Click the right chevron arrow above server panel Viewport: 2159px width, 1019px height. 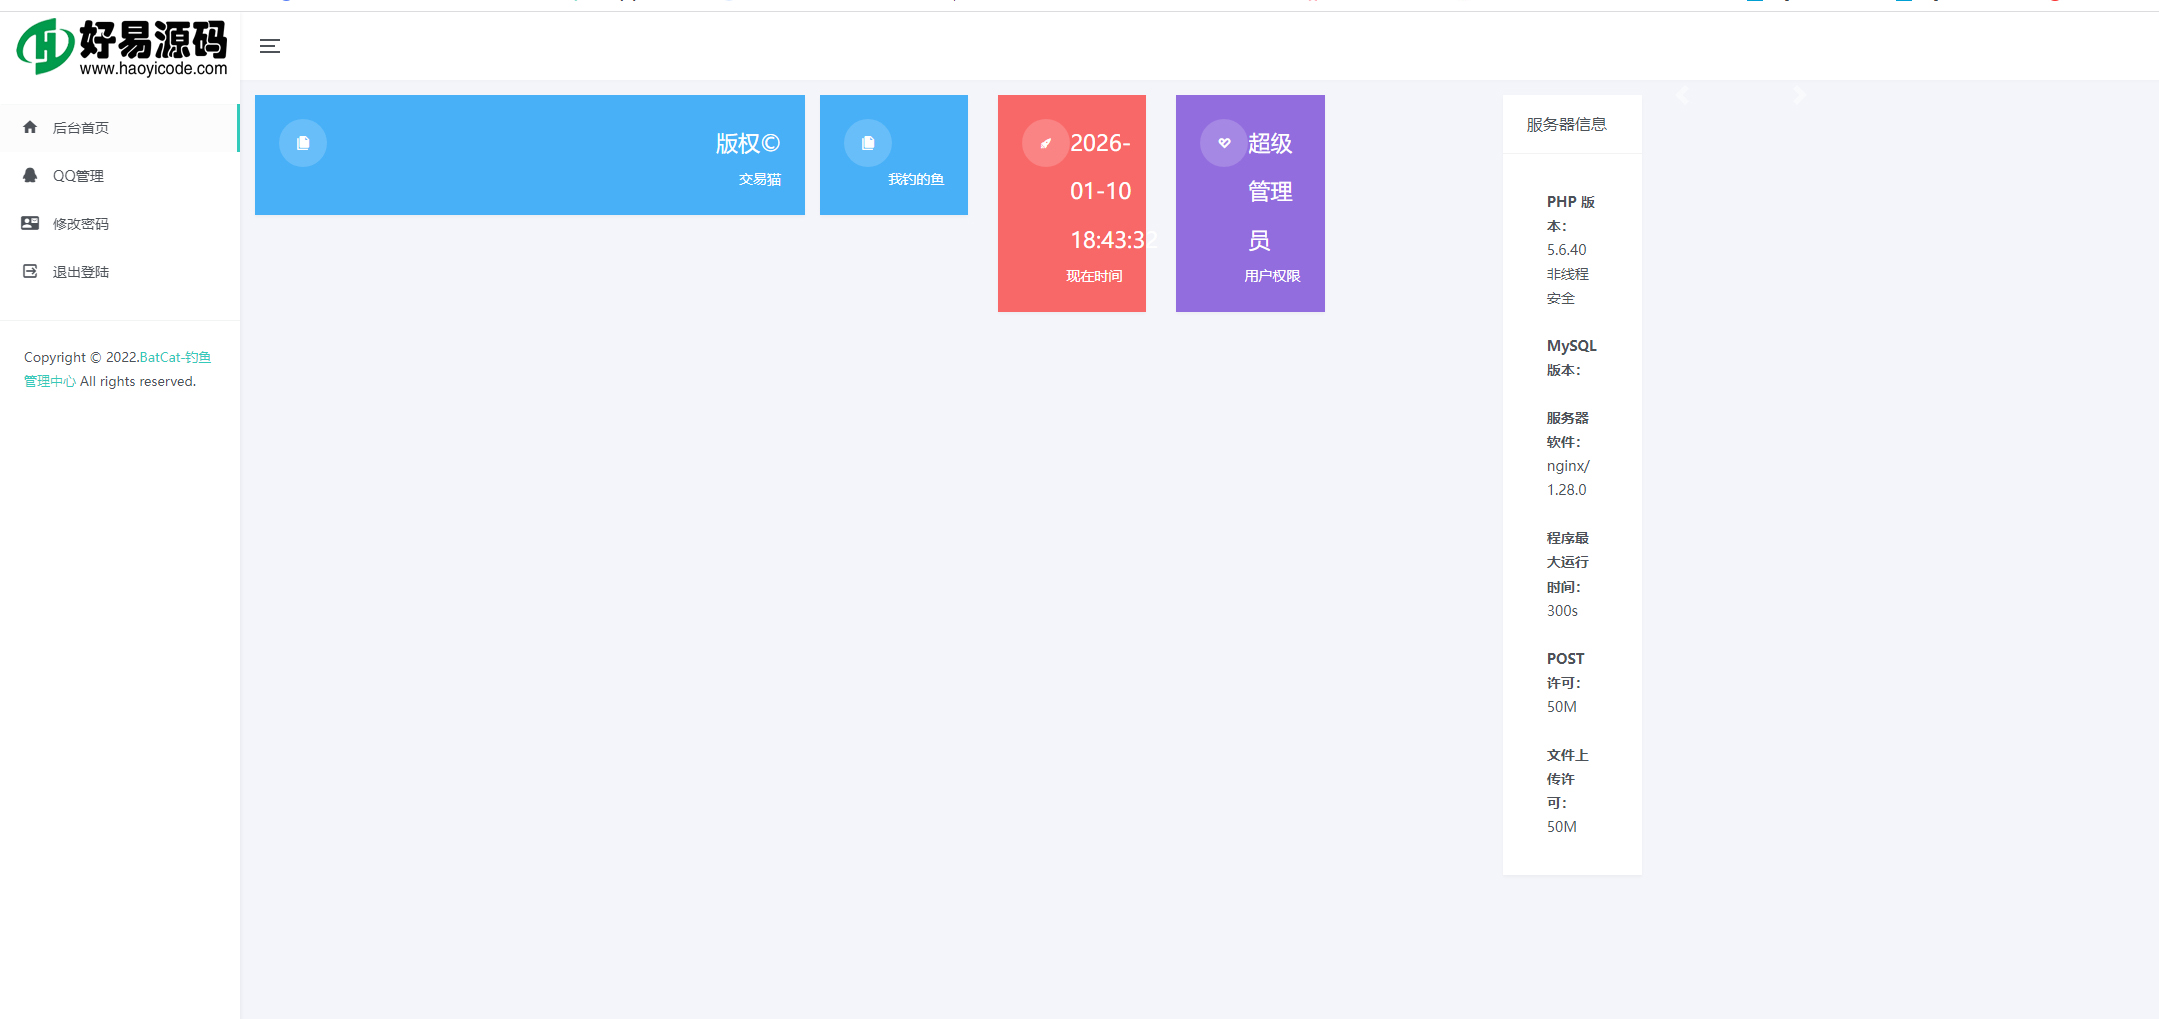point(1799,95)
